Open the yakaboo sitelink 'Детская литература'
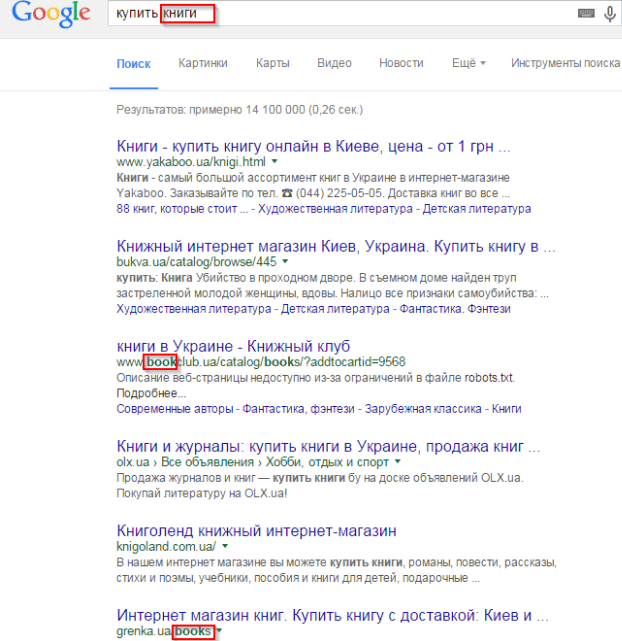This screenshot has height=641, width=622. (477, 209)
